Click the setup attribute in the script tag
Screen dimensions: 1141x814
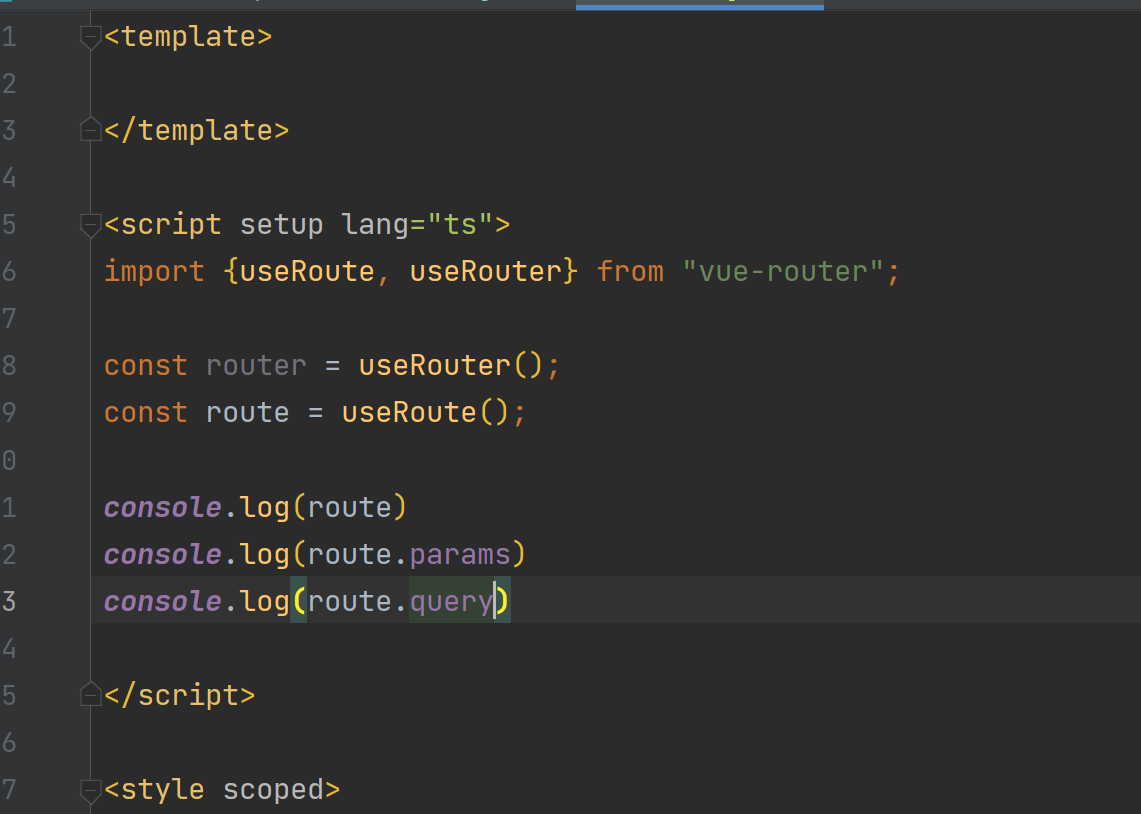[x=281, y=225]
